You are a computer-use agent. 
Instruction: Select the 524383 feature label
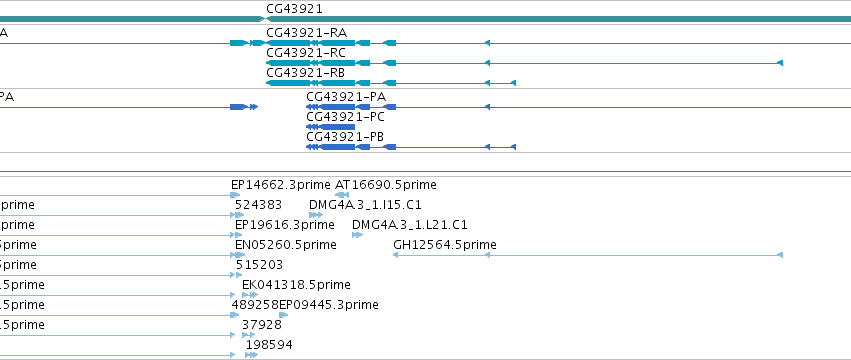point(258,205)
